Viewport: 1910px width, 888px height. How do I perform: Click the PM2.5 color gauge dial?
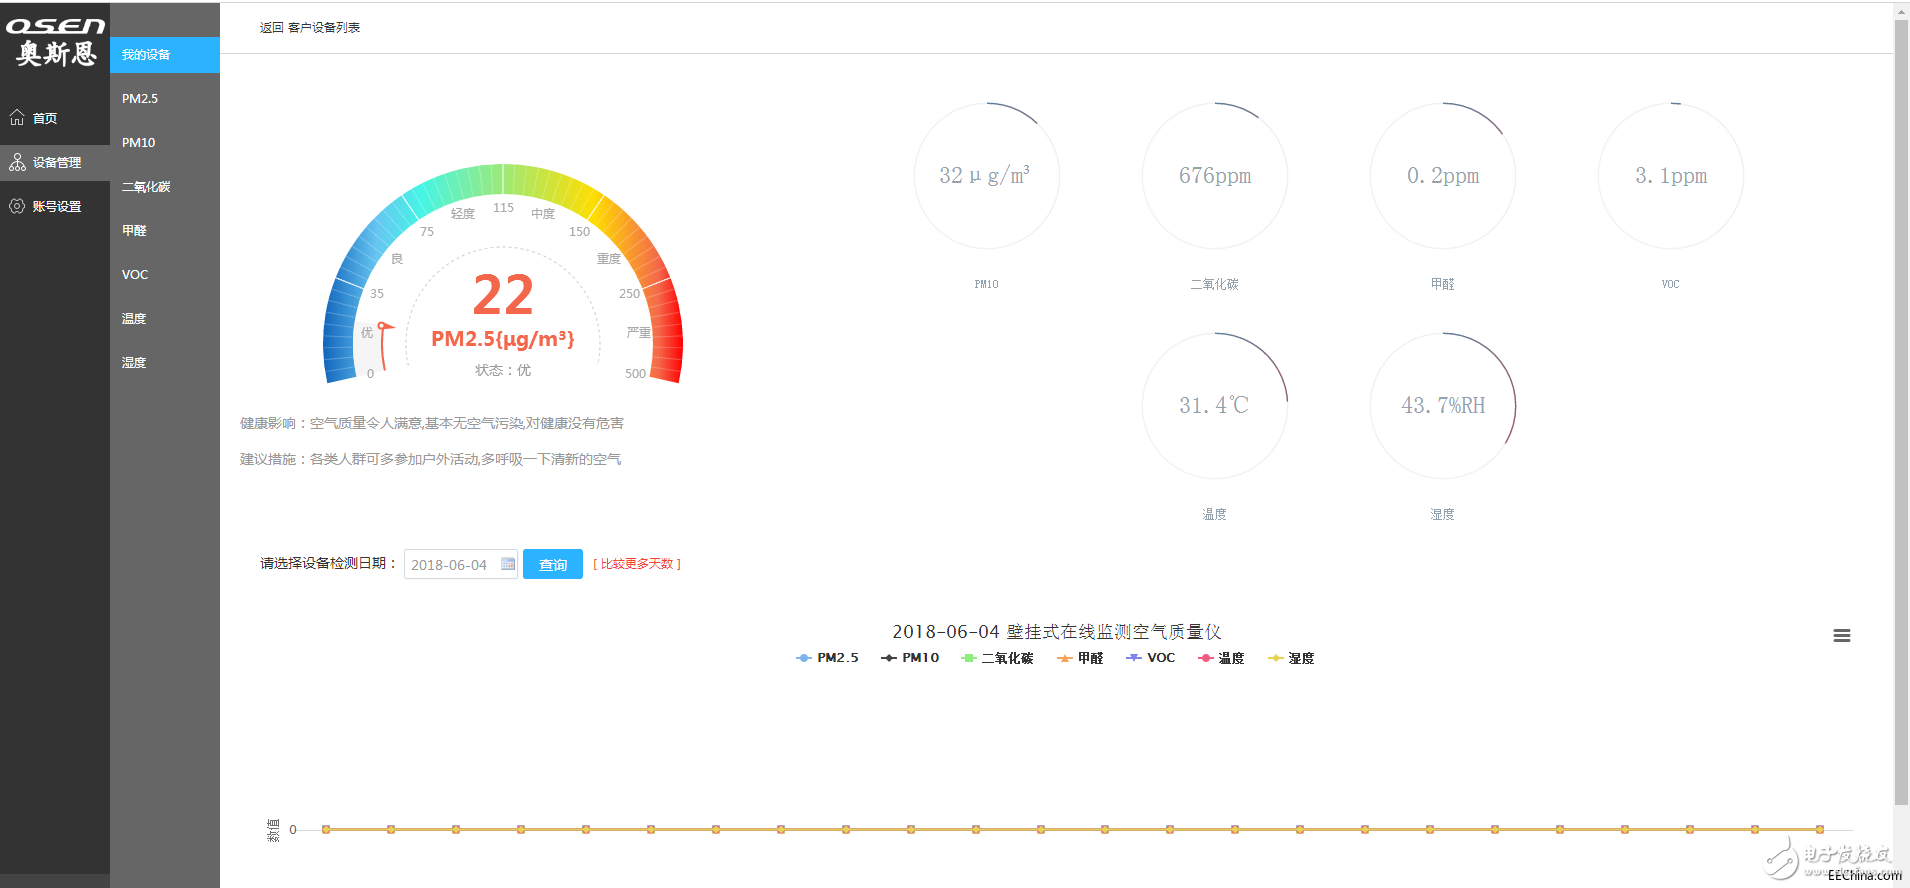(x=503, y=274)
